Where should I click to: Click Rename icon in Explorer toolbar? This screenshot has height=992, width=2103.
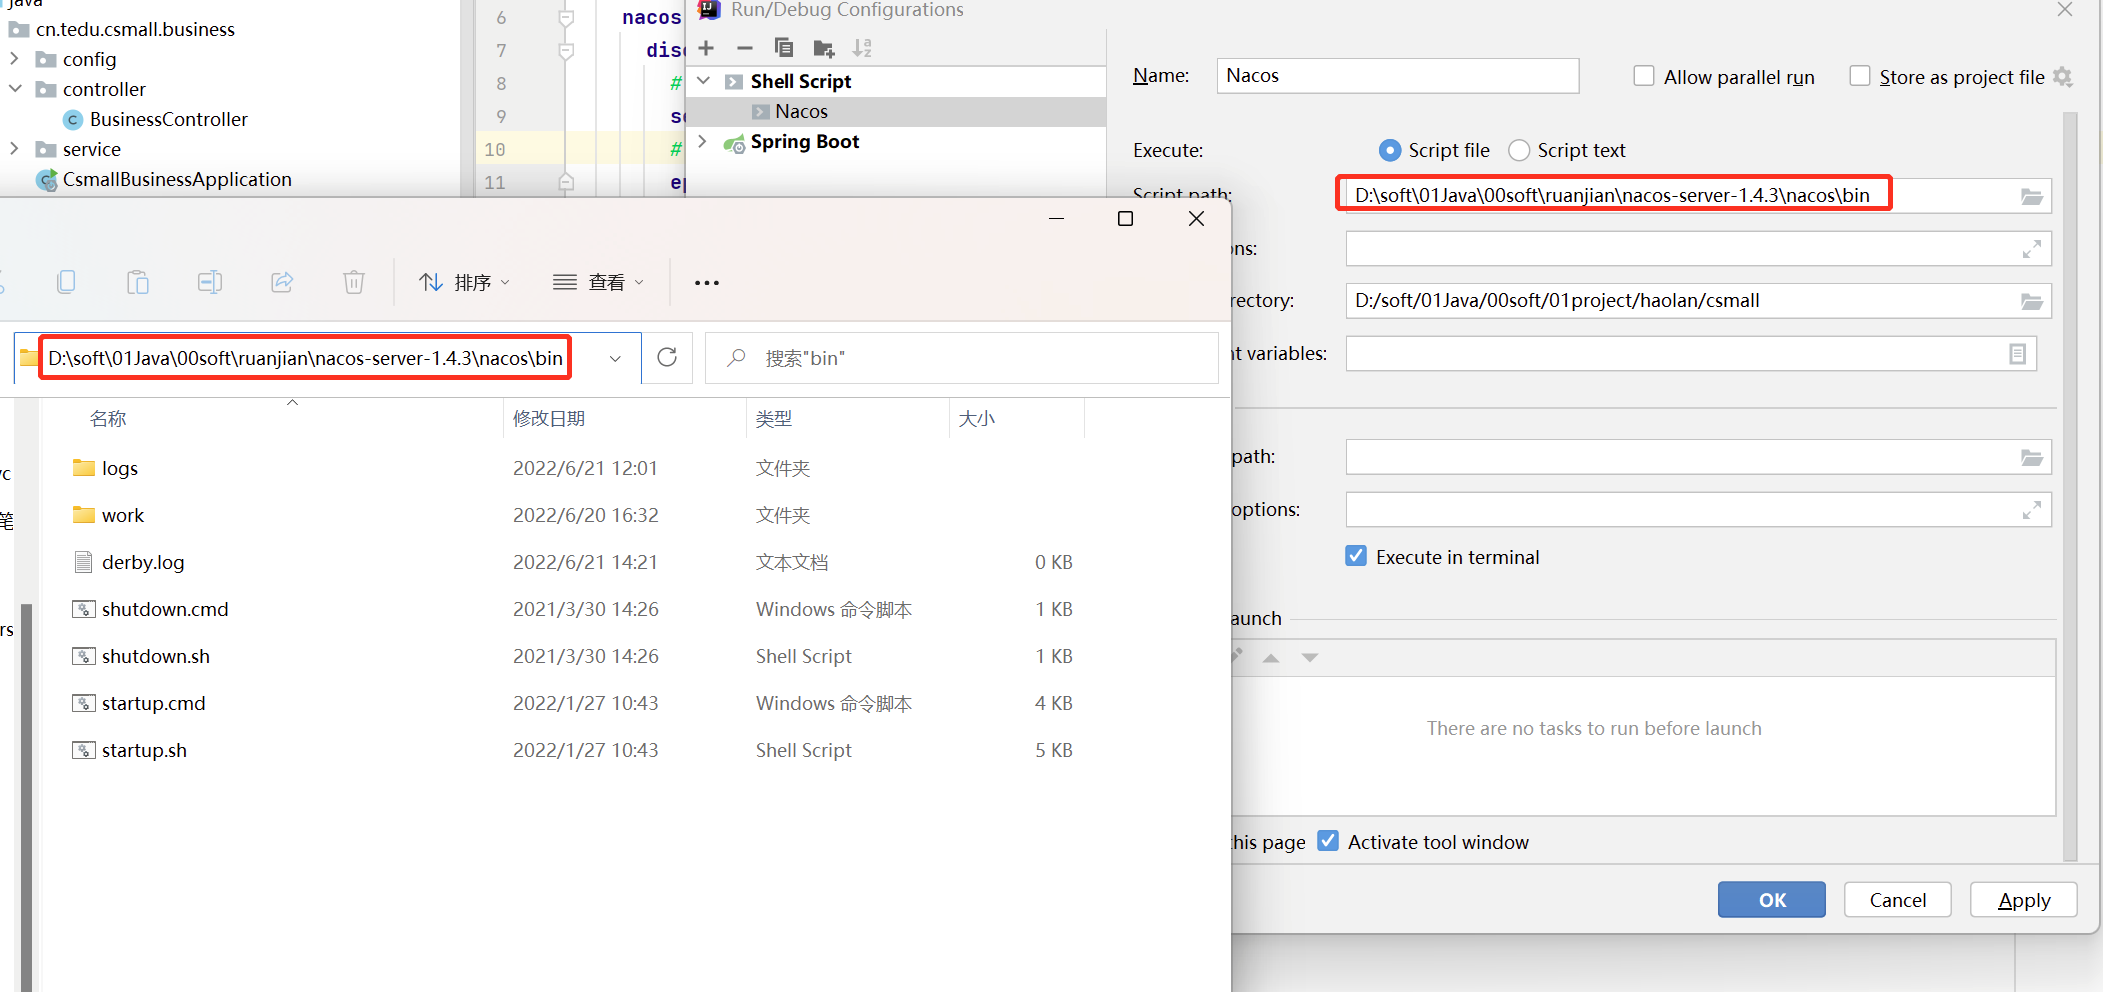[210, 282]
